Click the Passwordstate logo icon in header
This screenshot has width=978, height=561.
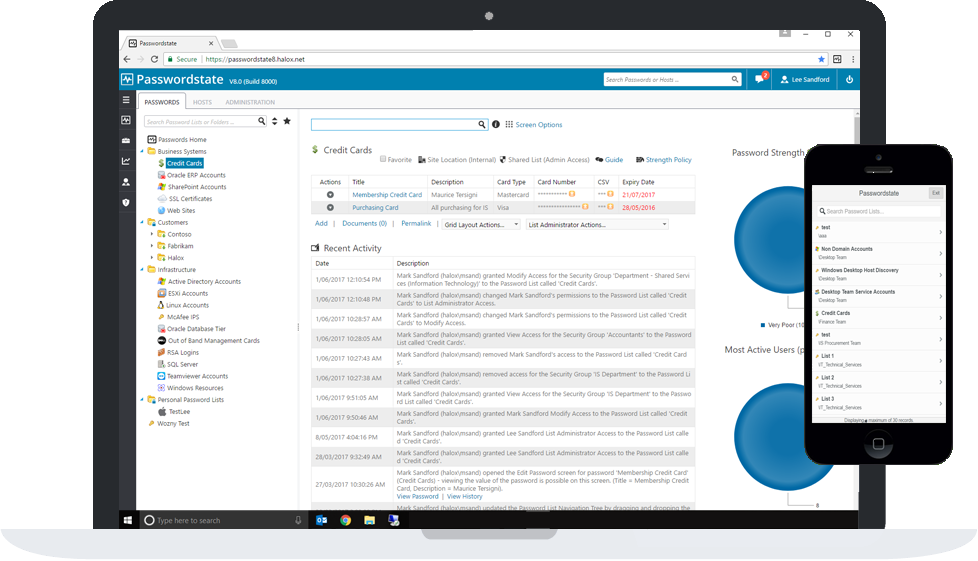tap(127, 79)
